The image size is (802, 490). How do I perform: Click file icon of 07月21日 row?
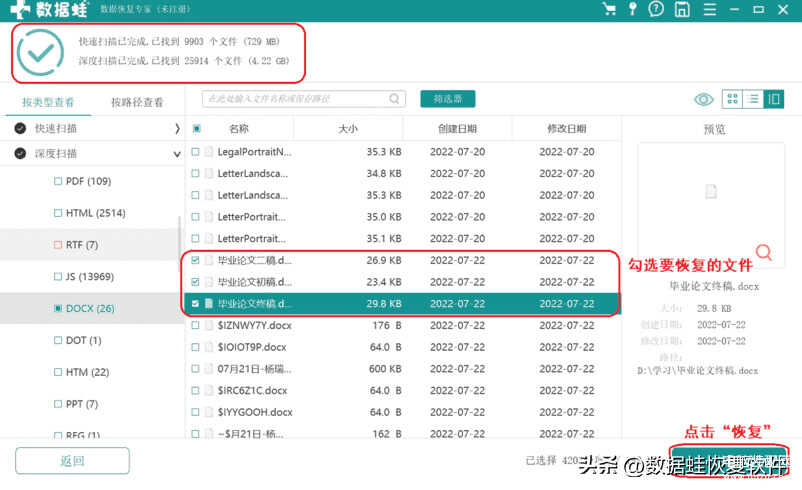209,369
